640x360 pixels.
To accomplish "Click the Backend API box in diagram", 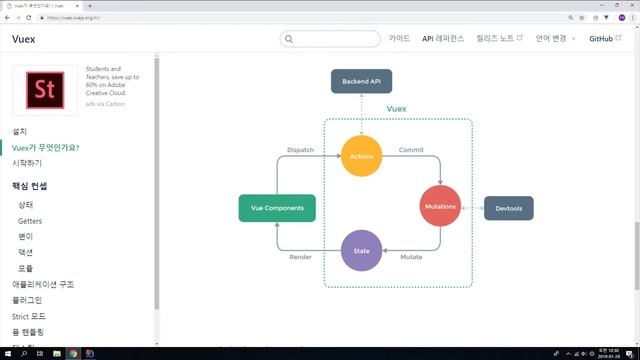I will pos(362,81).
